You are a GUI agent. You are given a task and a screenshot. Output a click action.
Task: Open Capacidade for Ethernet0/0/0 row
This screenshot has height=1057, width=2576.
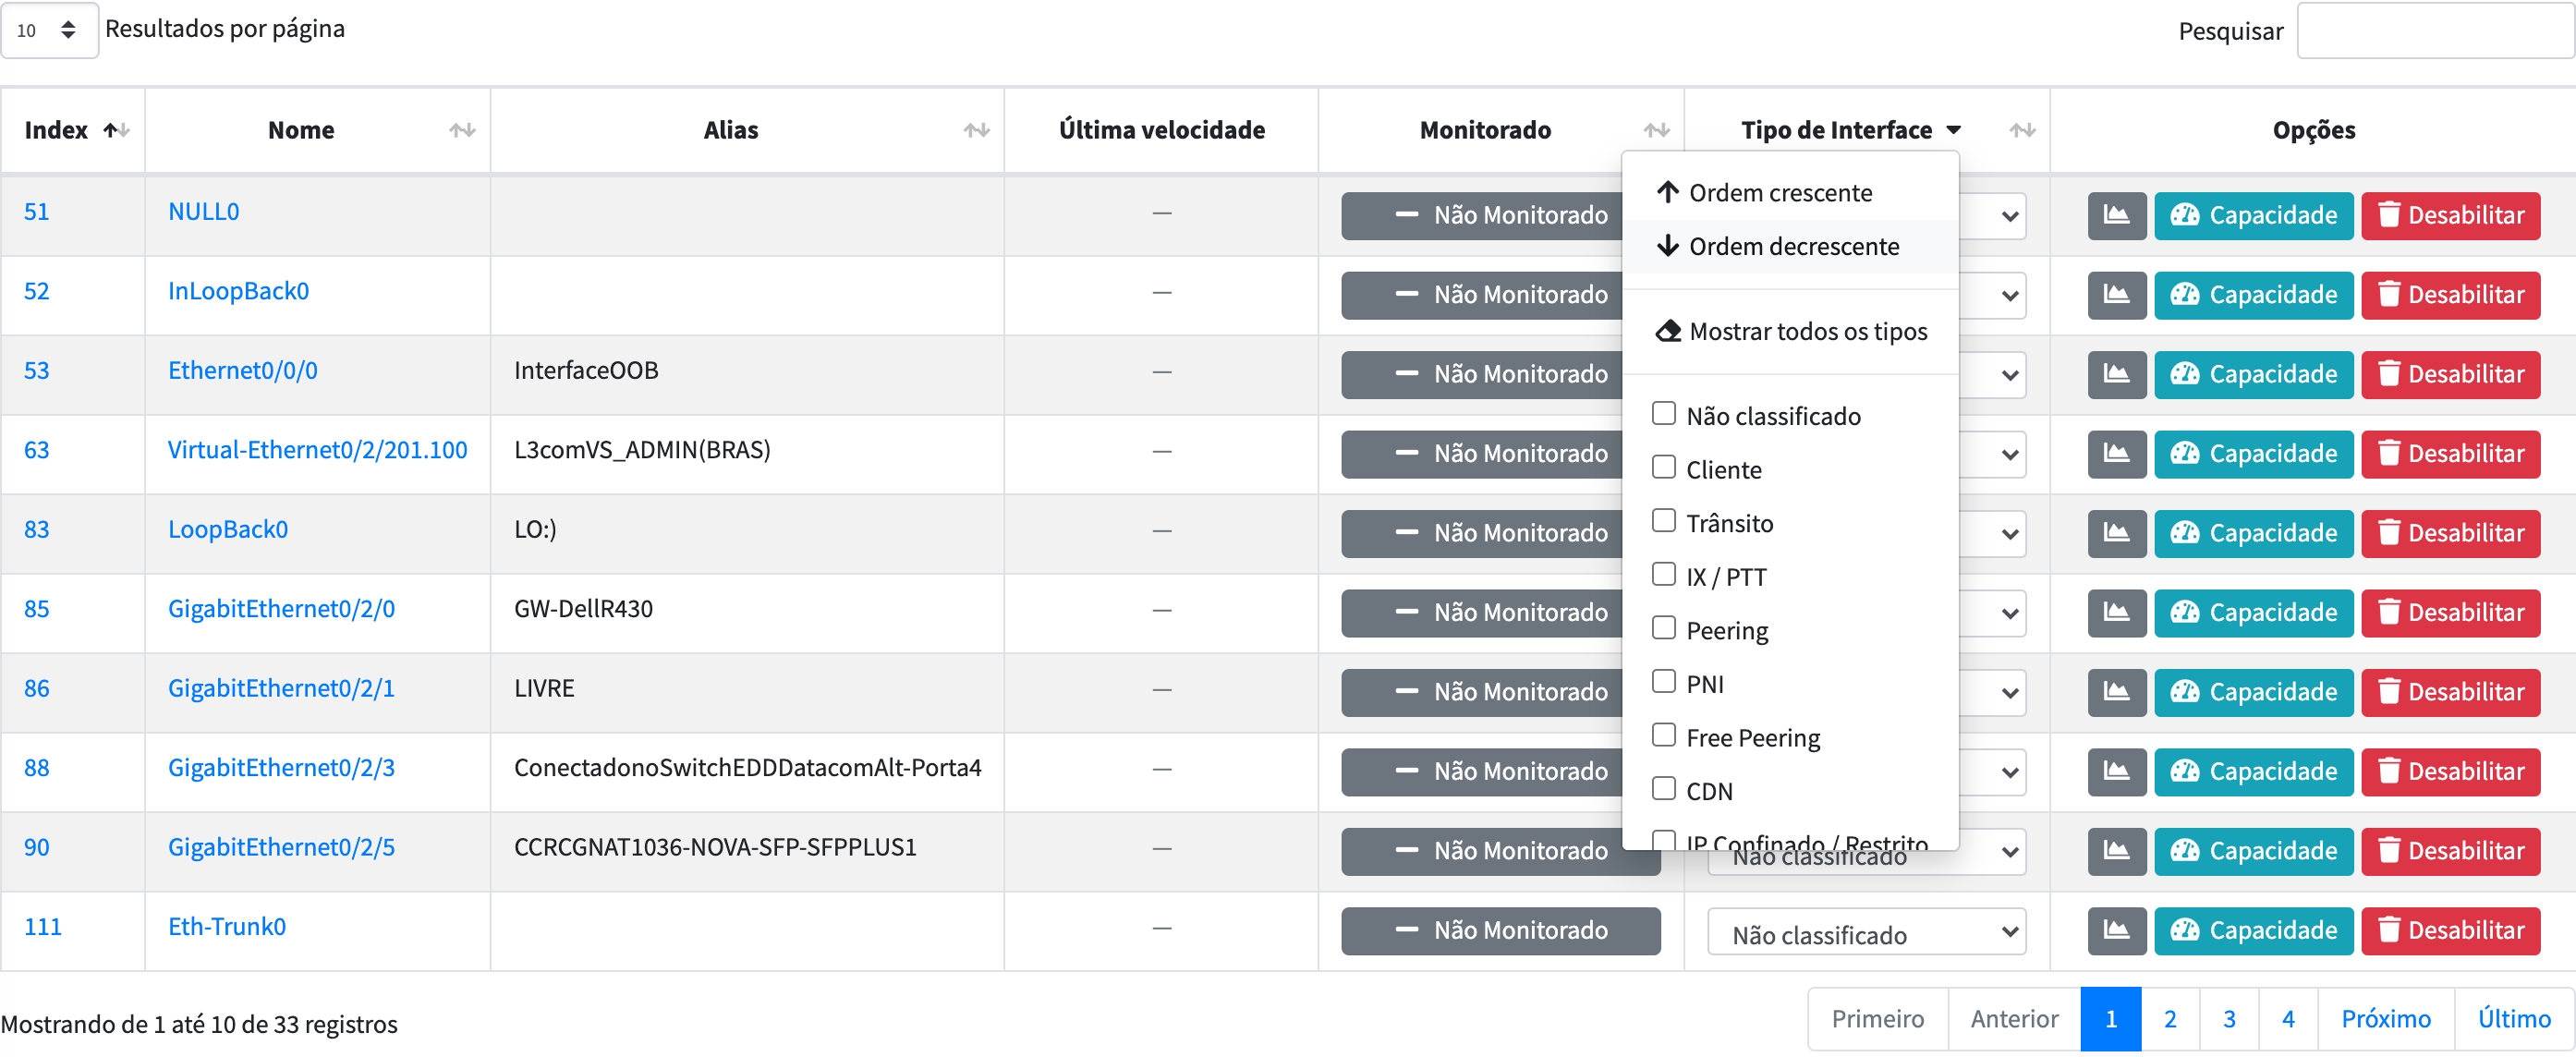(2253, 374)
